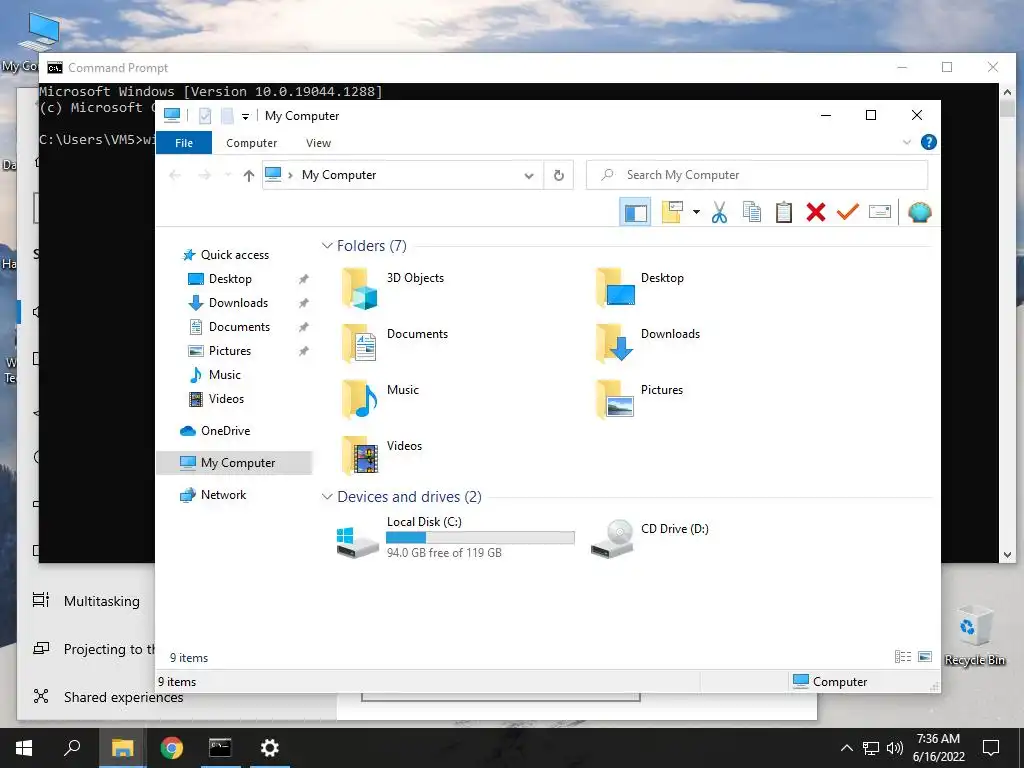The width and height of the screenshot is (1024, 768).
Task: Unpin Documents using its pin icon
Action: point(304,327)
